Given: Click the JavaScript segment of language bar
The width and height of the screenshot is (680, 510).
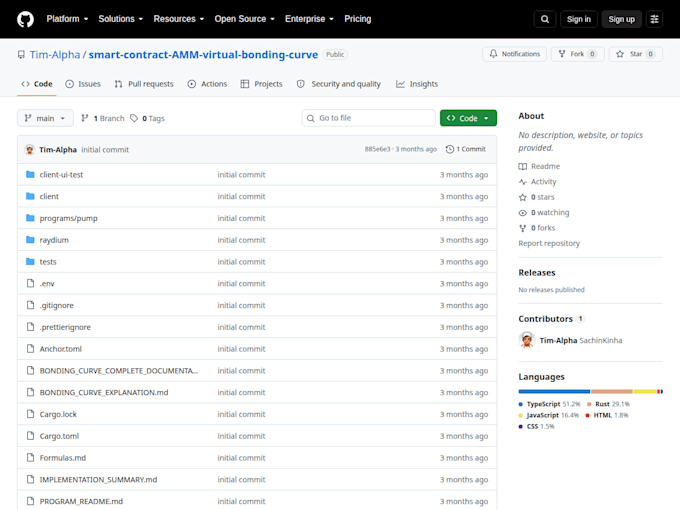Looking at the screenshot, I should coord(645,392).
